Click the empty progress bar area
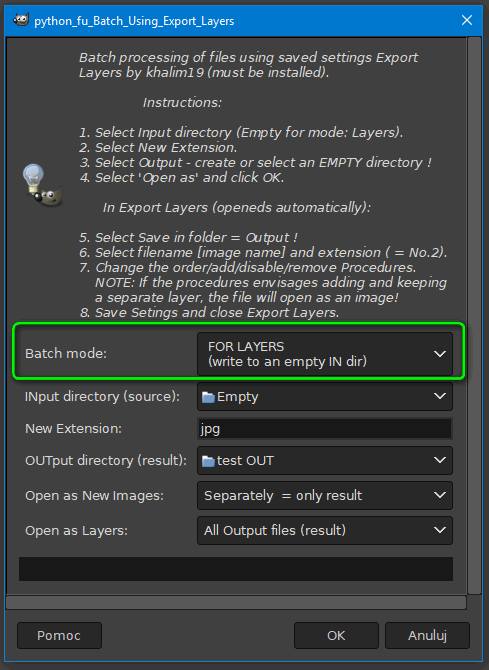 pyautogui.click(x=236, y=569)
